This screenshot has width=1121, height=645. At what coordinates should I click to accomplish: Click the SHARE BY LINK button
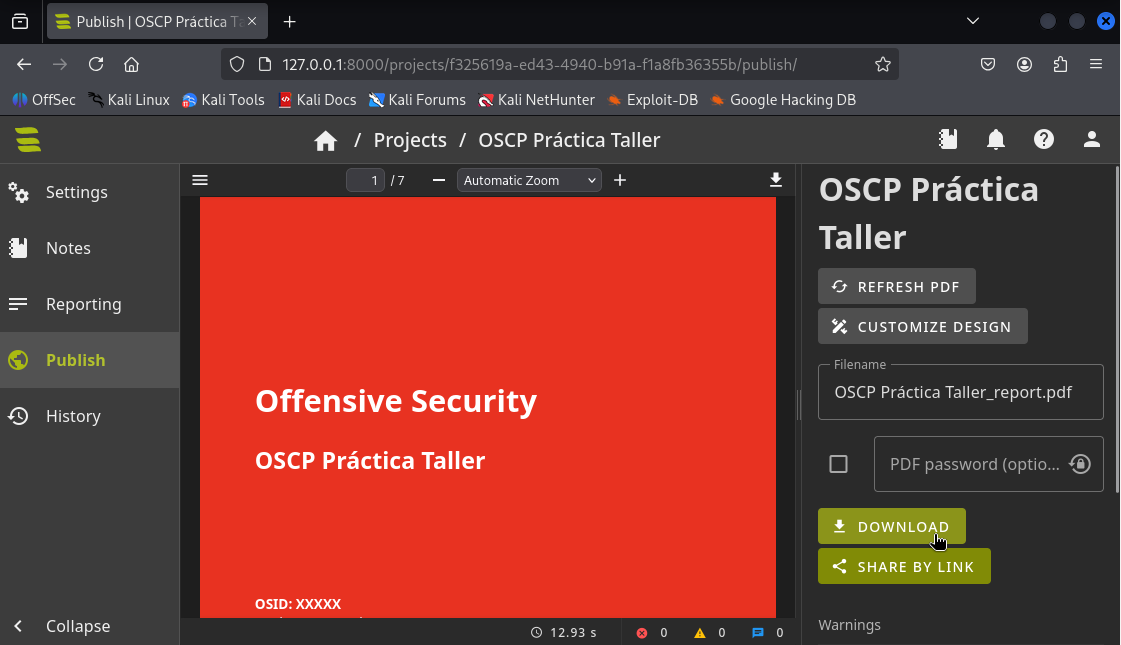[904, 567]
